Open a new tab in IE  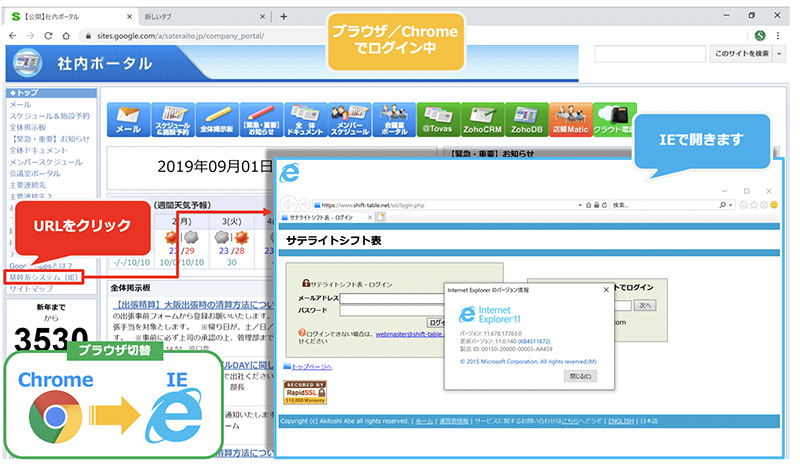381,217
